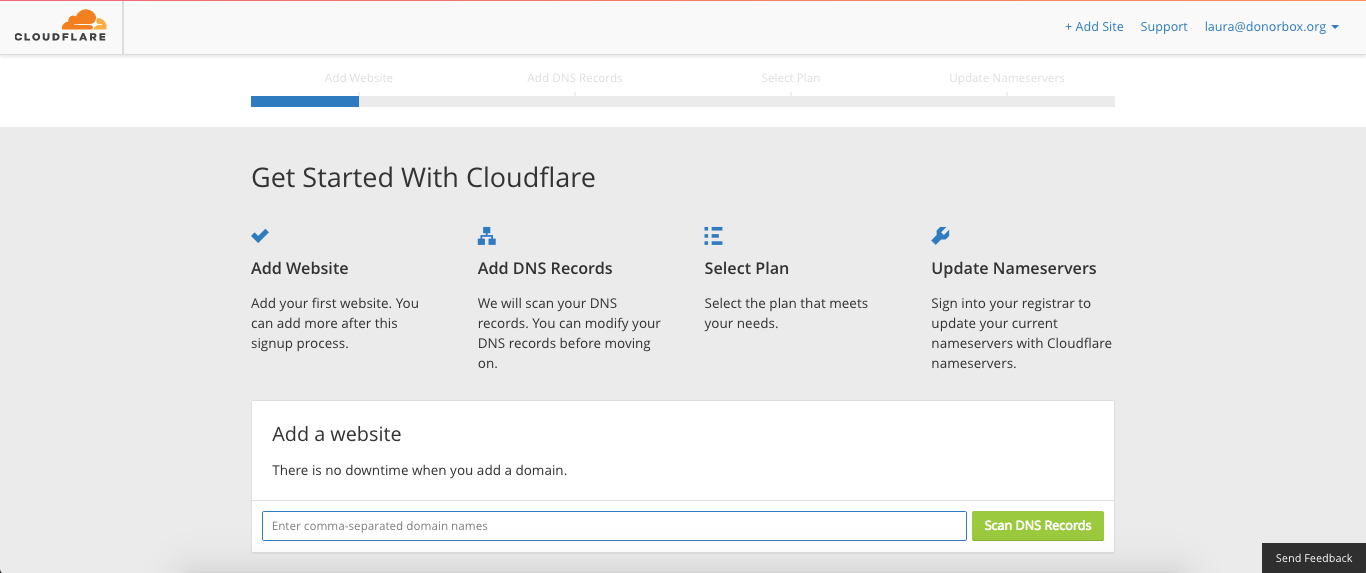Open the Support link
Viewport: 1366px width, 573px height.
(1164, 27)
